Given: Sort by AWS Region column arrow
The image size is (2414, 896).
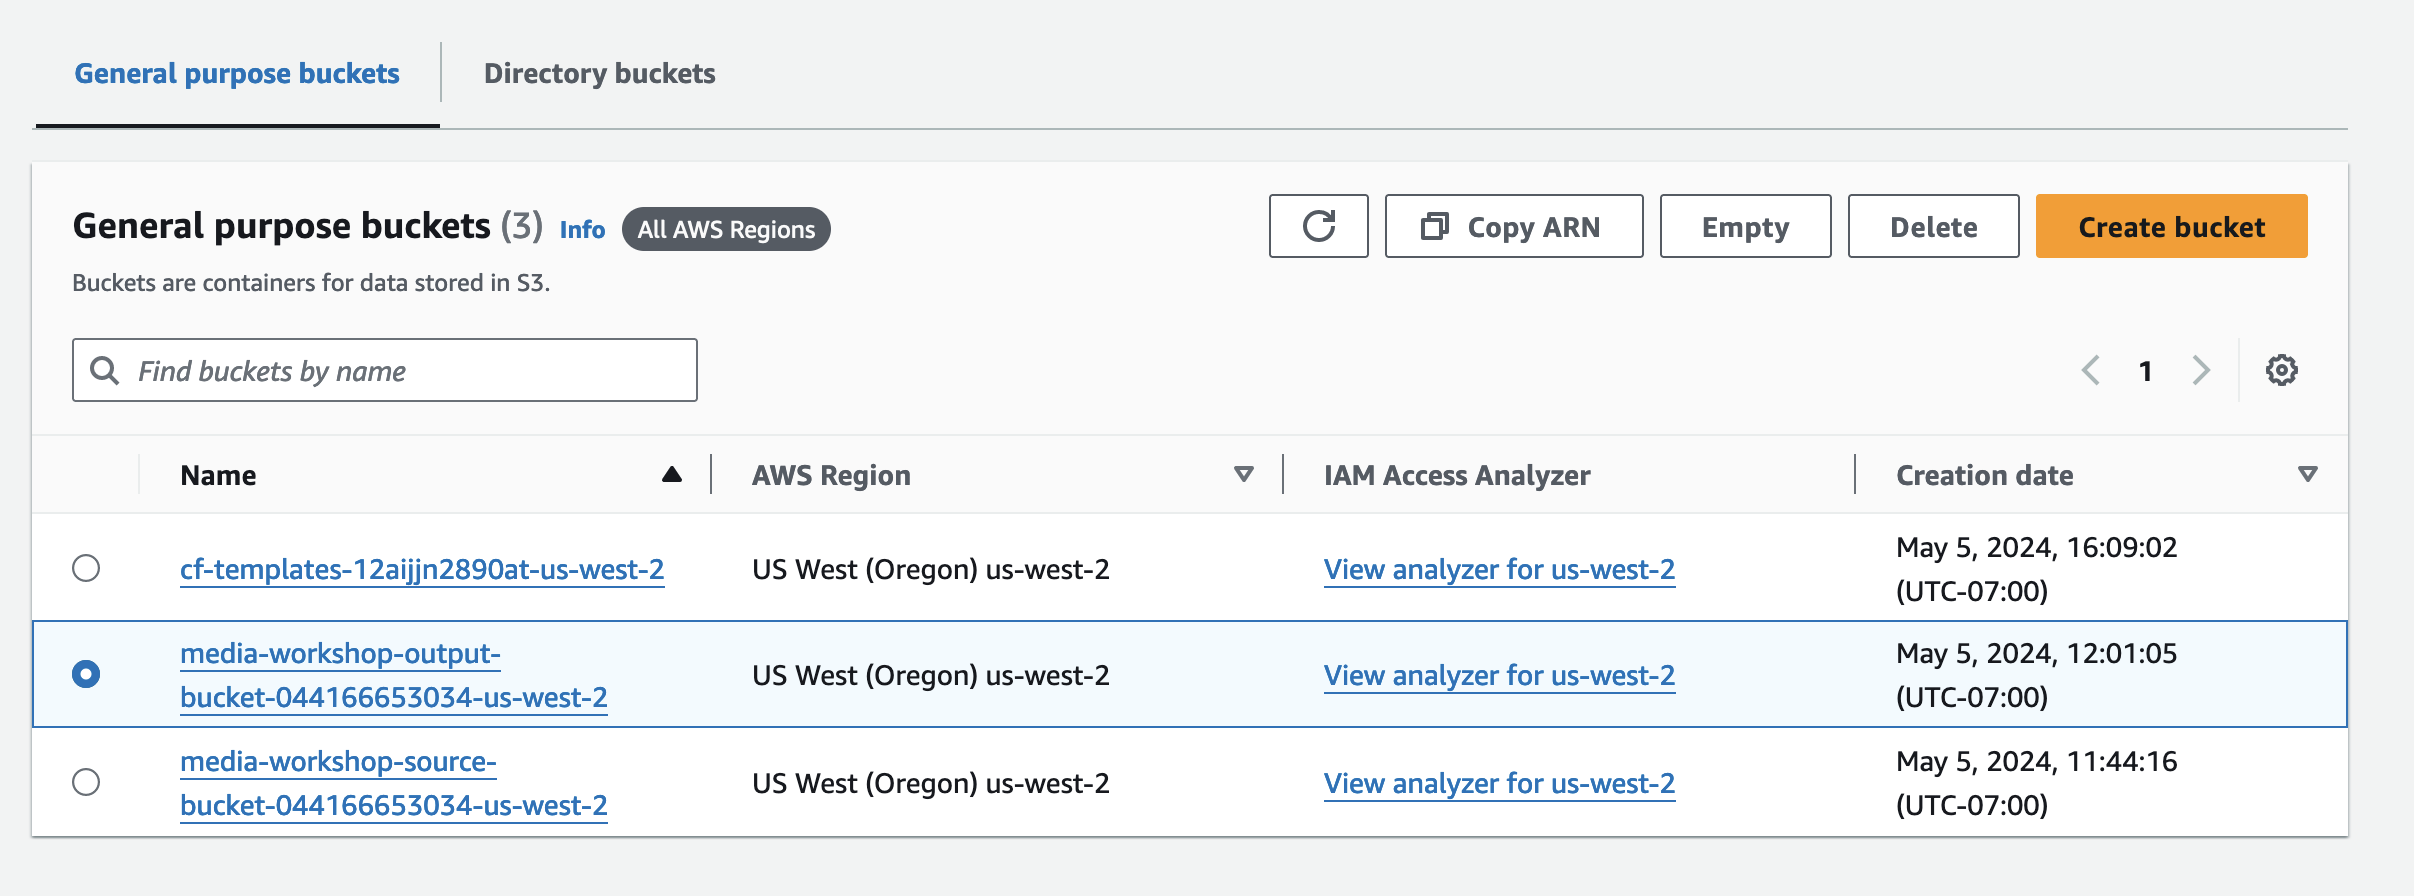Looking at the screenshot, I should coord(1243,474).
